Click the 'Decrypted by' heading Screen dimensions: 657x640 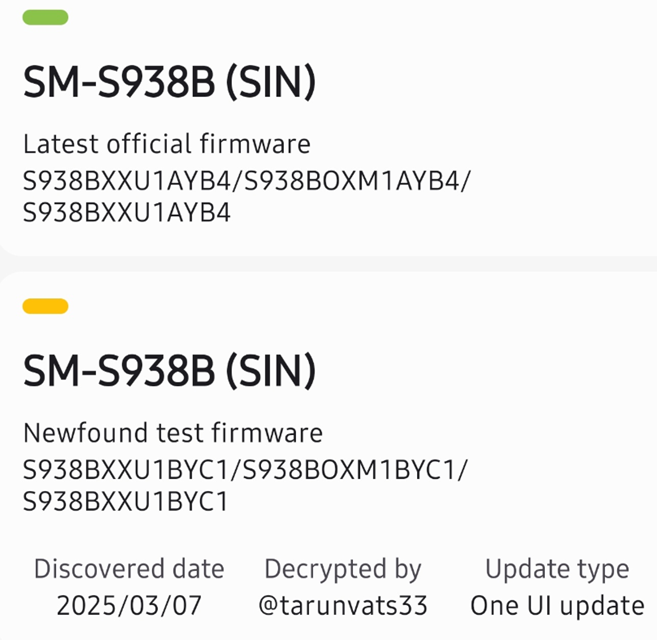(343, 569)
